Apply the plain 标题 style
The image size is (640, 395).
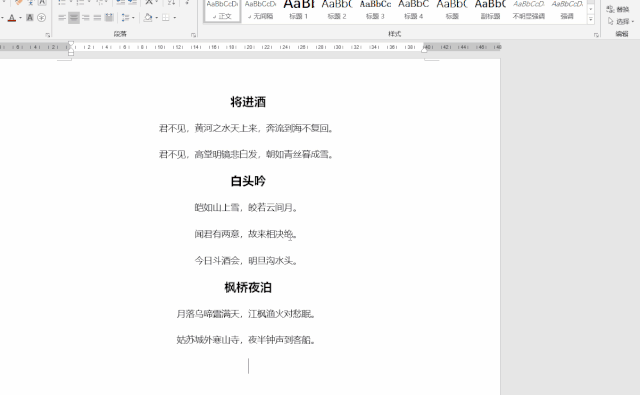(452, 10)
